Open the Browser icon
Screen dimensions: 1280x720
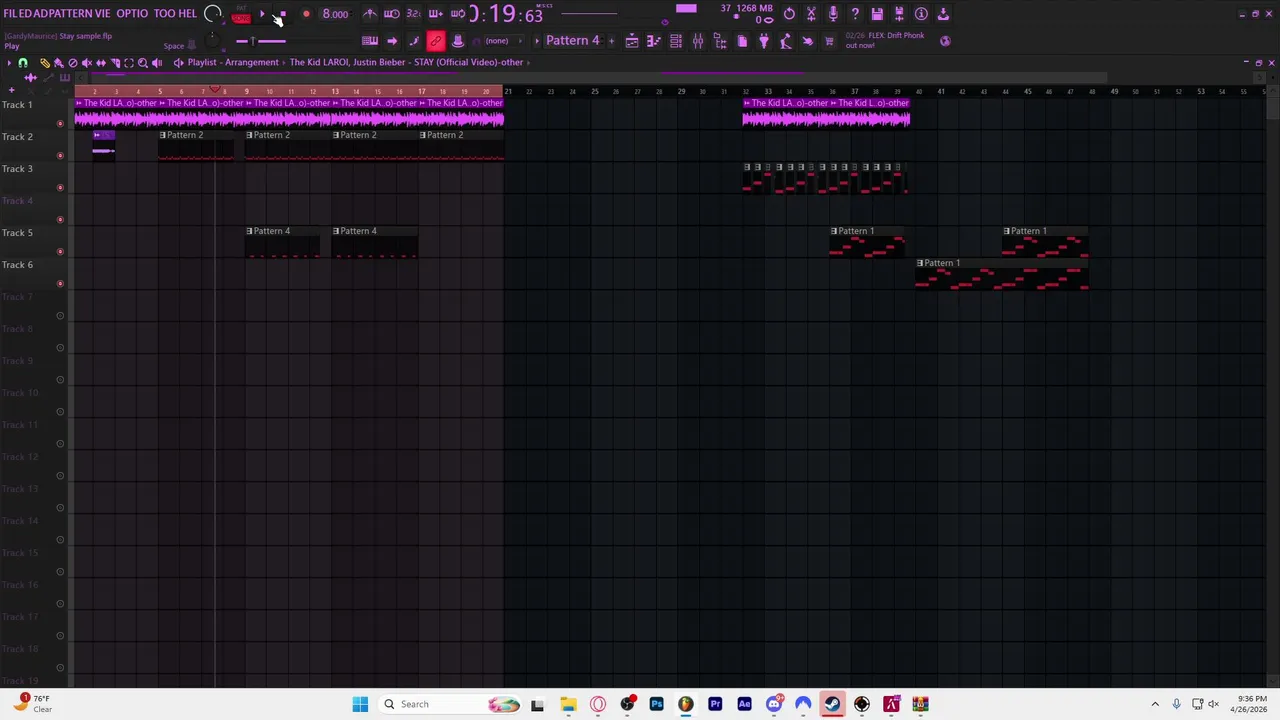click(x=720, y=41)
